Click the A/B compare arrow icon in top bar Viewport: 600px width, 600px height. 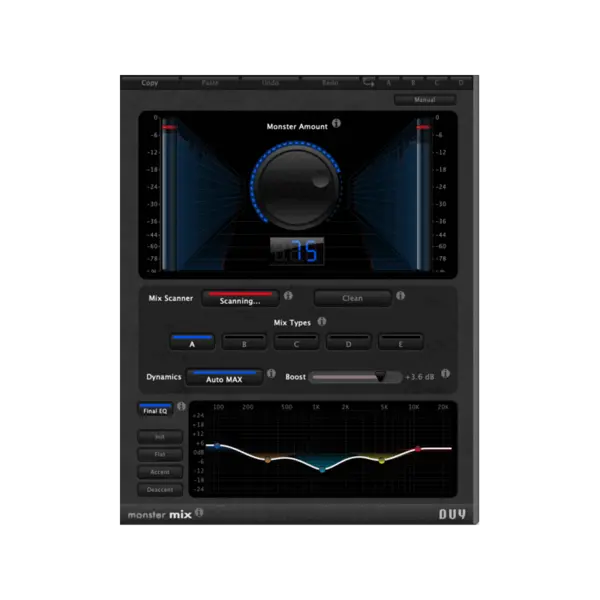click(x=368, y=82)
